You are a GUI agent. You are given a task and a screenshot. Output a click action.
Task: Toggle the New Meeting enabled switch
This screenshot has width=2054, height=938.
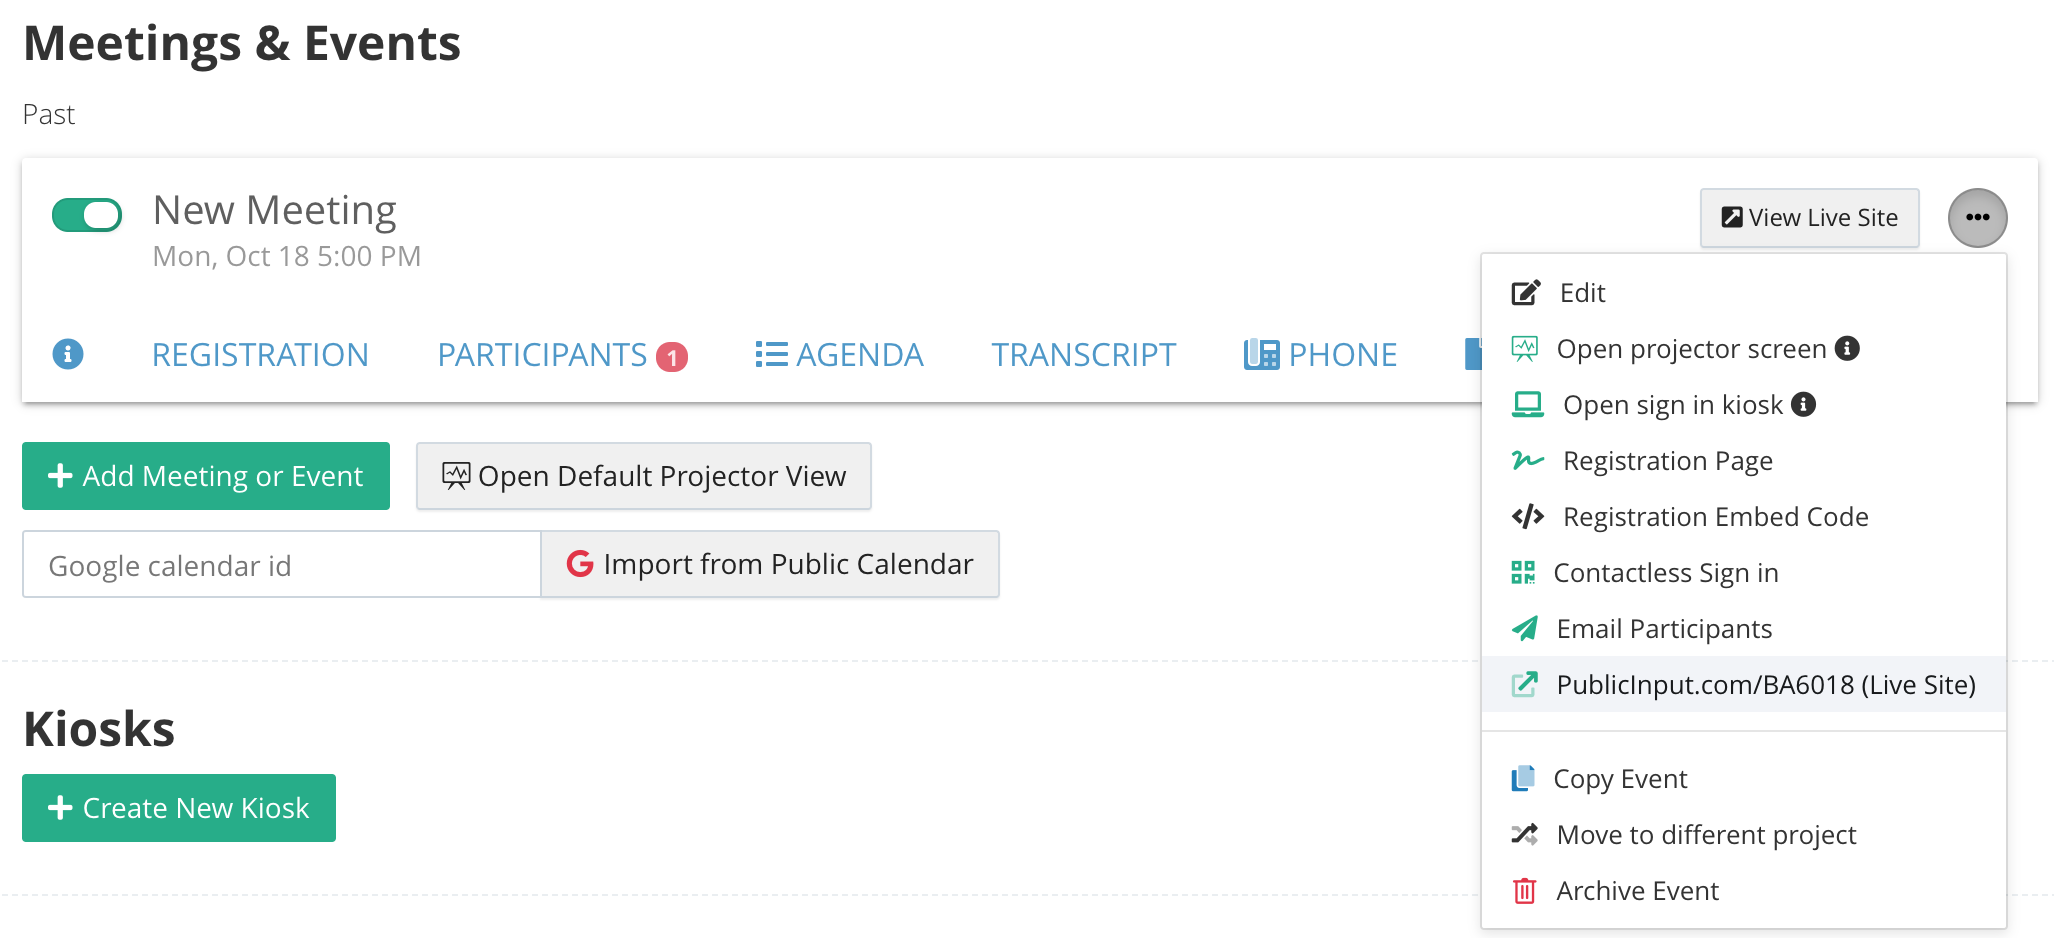87,215
